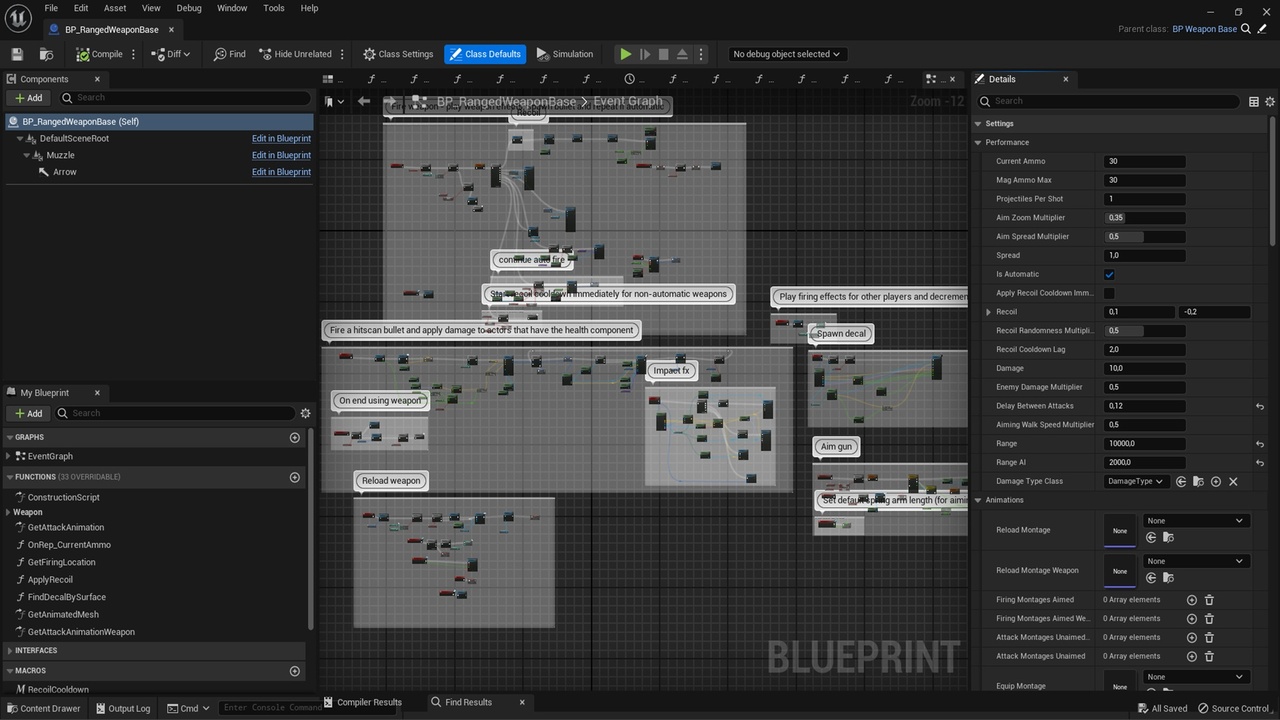The width and height of the screenshot is (1280, 720).
Task: Open Find in blueprint
Action: pos(229,54)
